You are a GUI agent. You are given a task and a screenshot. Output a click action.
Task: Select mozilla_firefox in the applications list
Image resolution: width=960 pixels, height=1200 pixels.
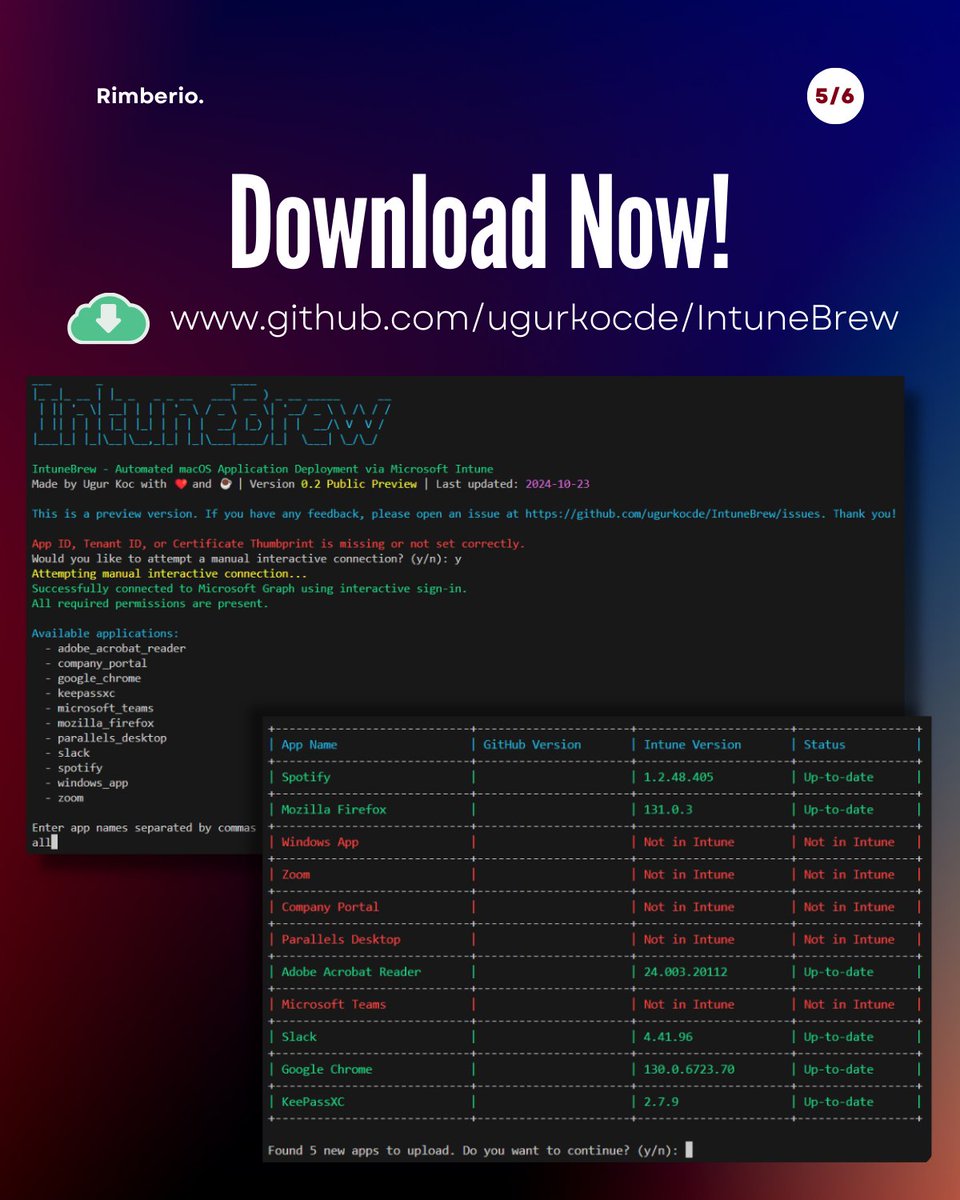pyautogui.click(x=105, y=723)
